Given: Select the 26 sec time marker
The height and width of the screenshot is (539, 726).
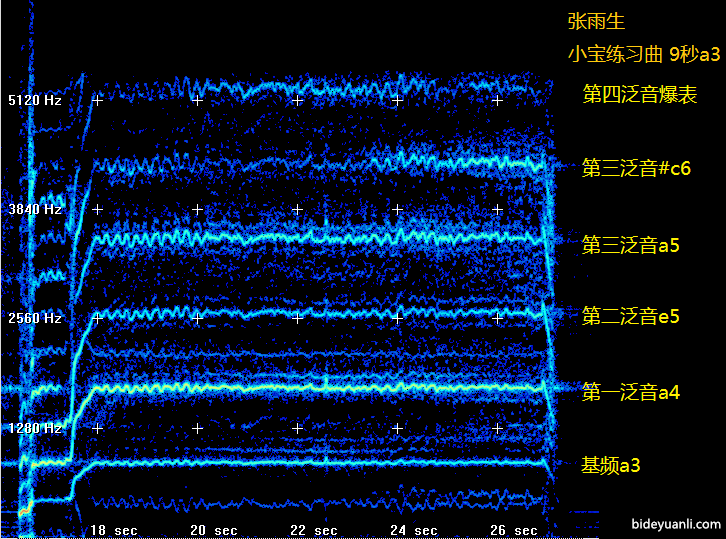Looking at the screenshot, I should [x=513, y=529].
